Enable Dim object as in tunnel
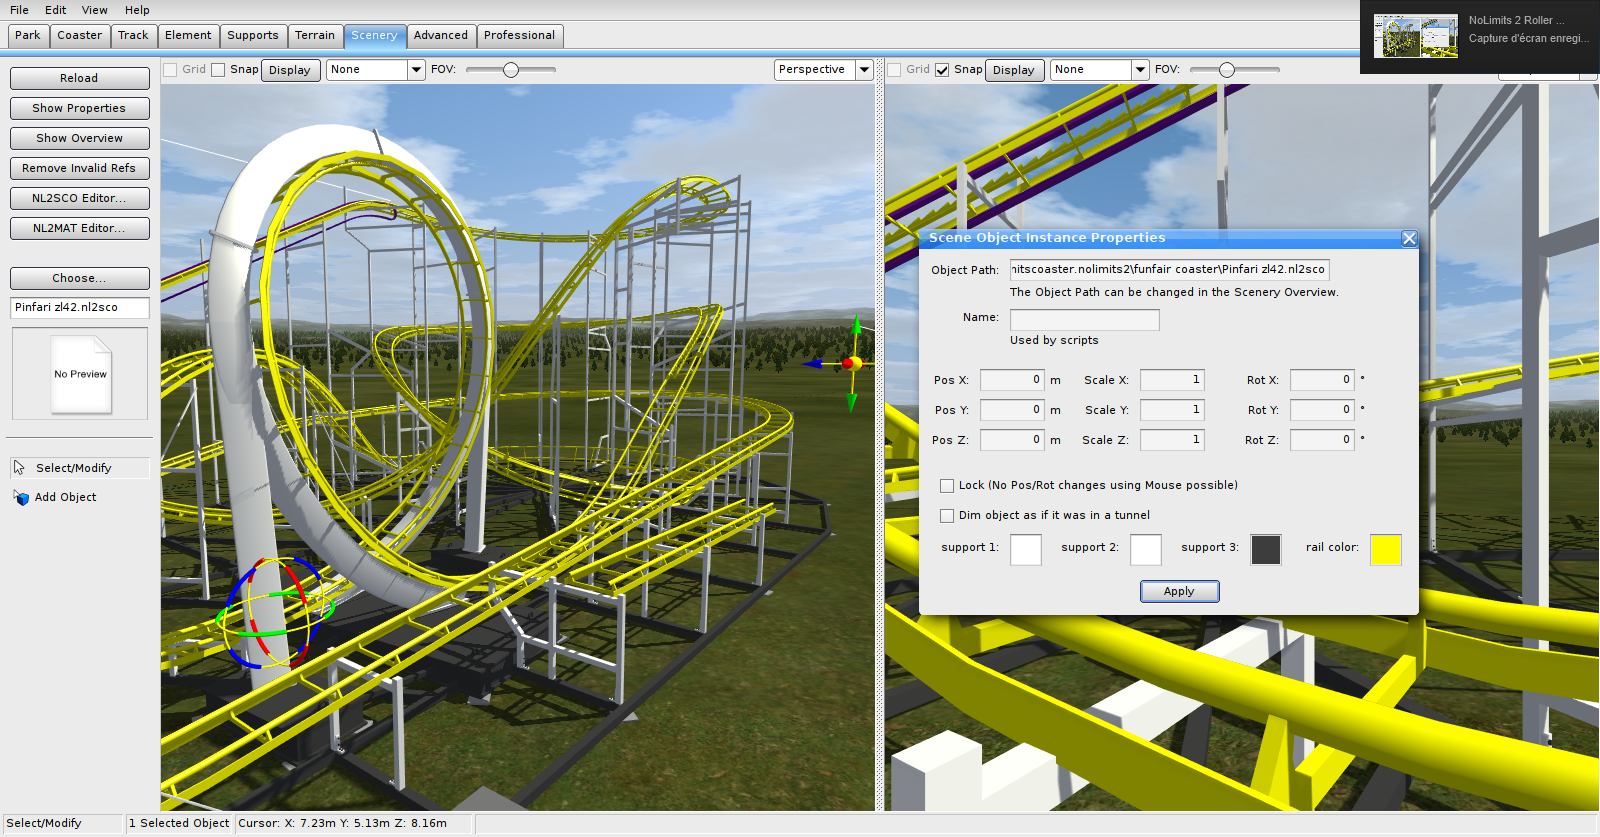 tap(947, 516)
